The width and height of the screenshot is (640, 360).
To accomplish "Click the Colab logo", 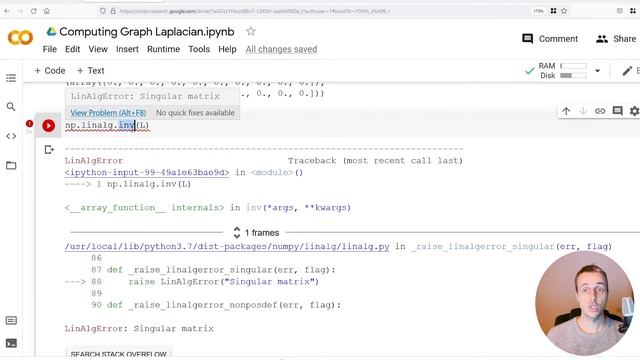I will pyautogui.click(x=20, y=38).
